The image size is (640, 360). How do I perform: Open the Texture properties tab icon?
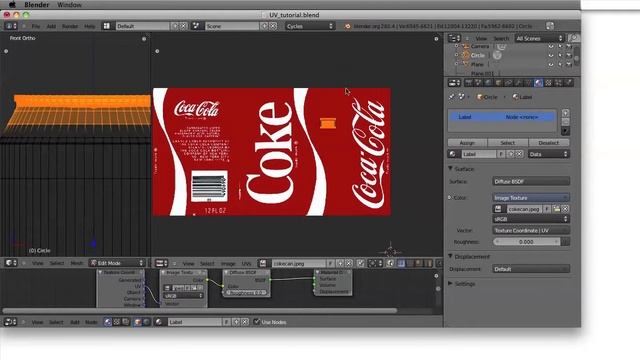(x=549, y=83)
